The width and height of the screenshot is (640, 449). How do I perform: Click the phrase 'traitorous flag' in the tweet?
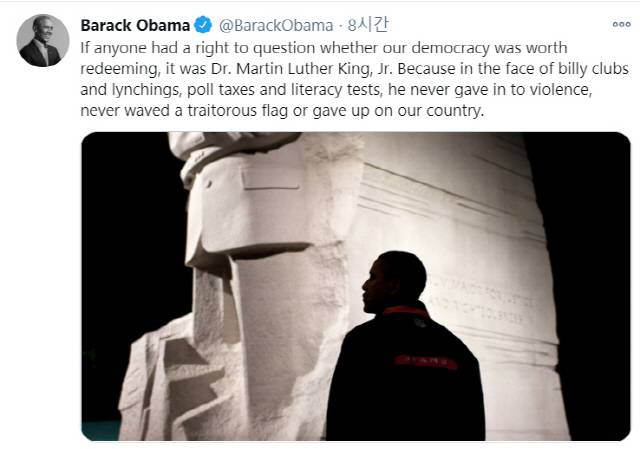(238, 111)
